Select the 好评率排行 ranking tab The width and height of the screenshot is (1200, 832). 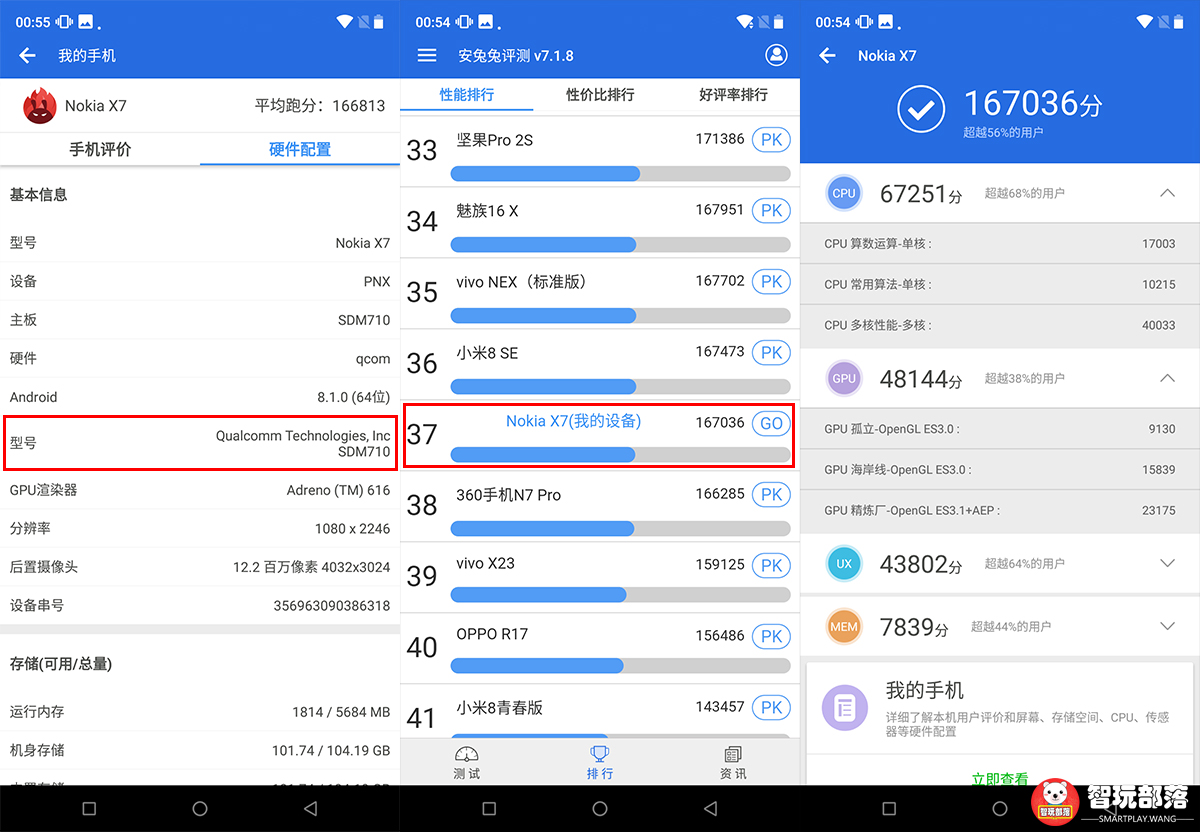[x=733, y=95]
